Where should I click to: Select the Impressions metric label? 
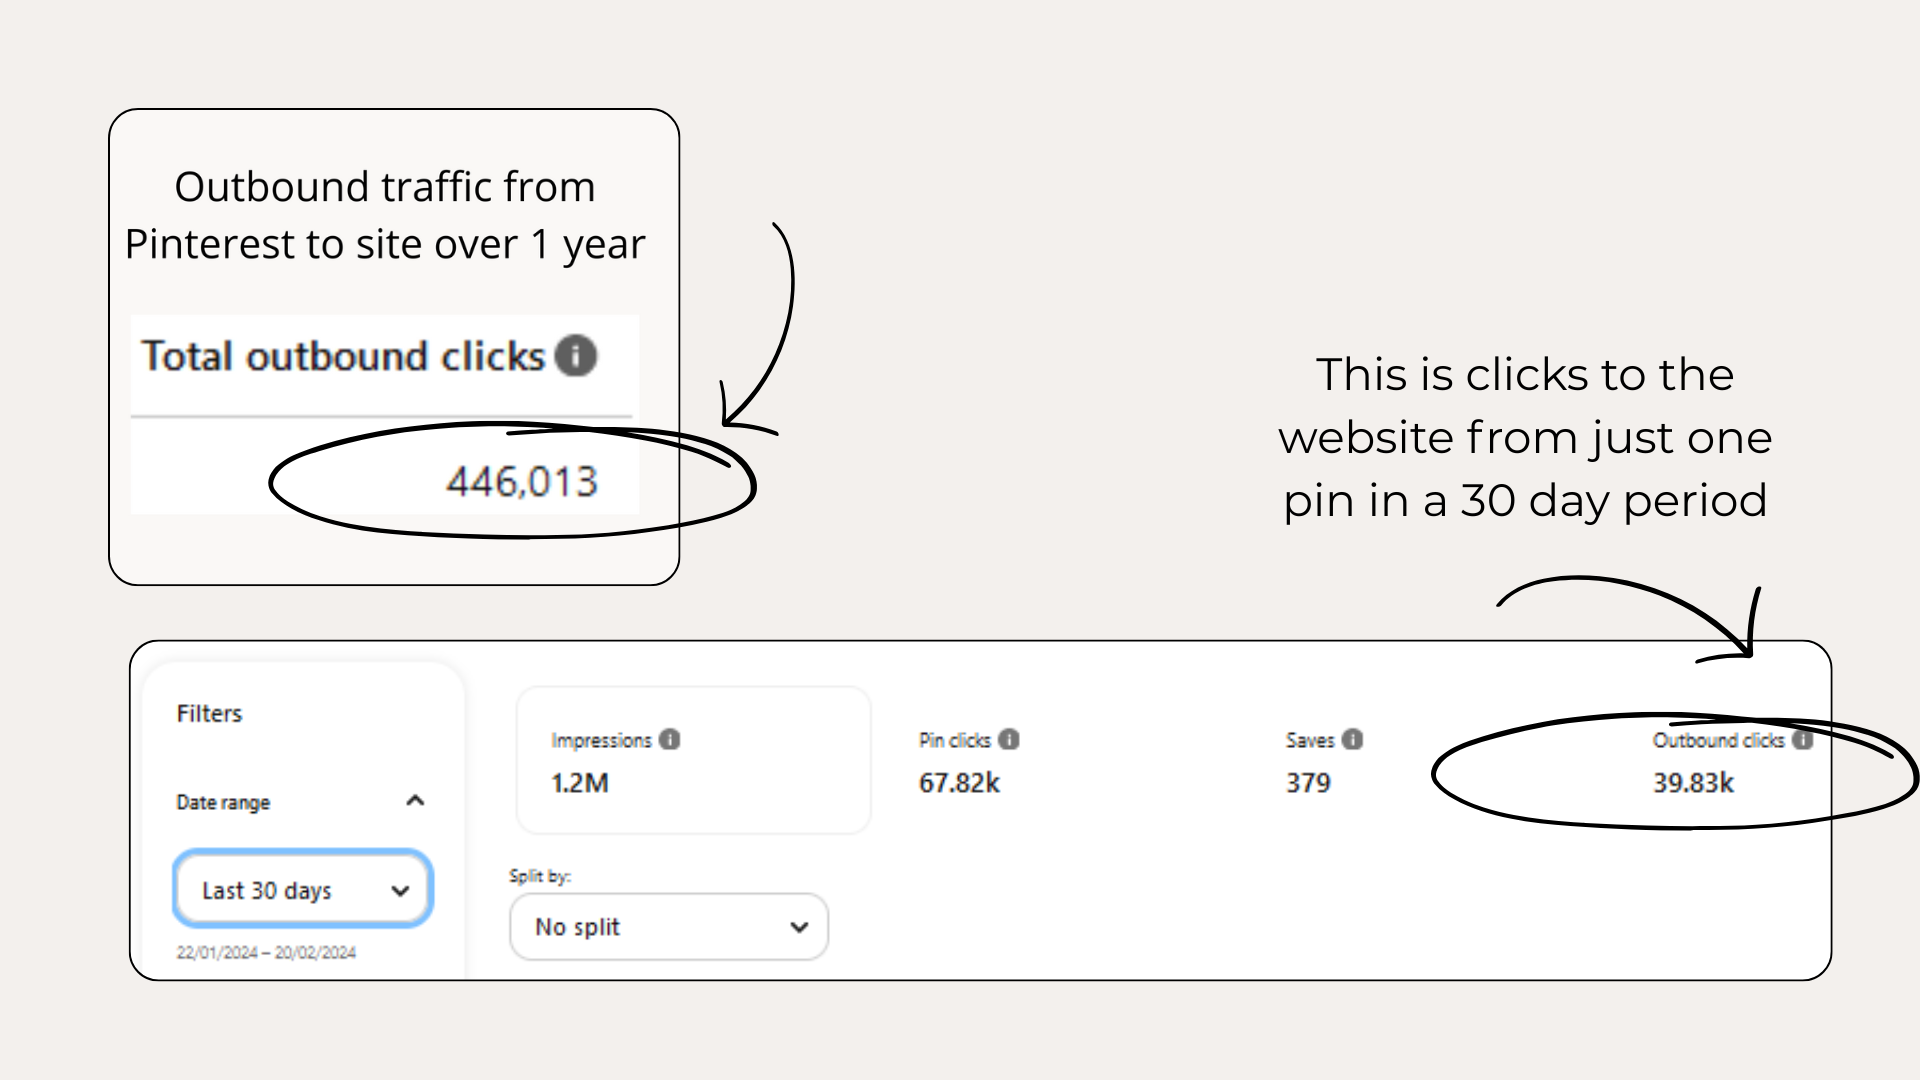(601, 741)
